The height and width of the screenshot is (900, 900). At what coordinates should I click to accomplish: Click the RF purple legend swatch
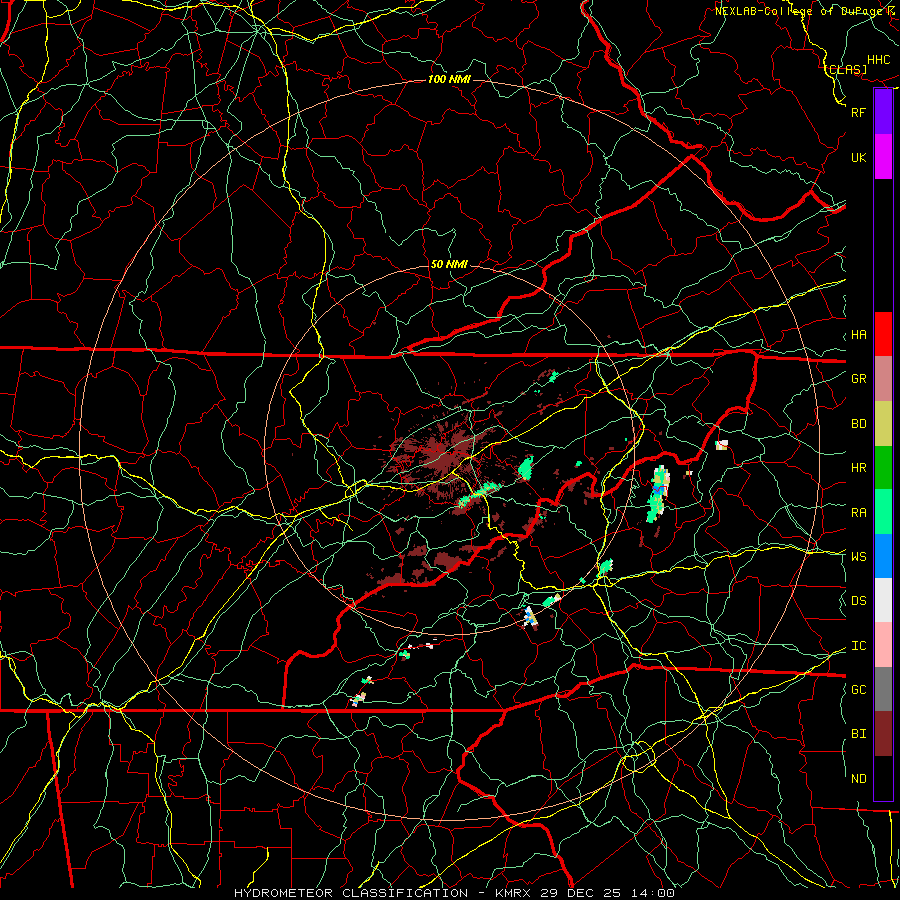pyautogui.click(x=883, y=112)
